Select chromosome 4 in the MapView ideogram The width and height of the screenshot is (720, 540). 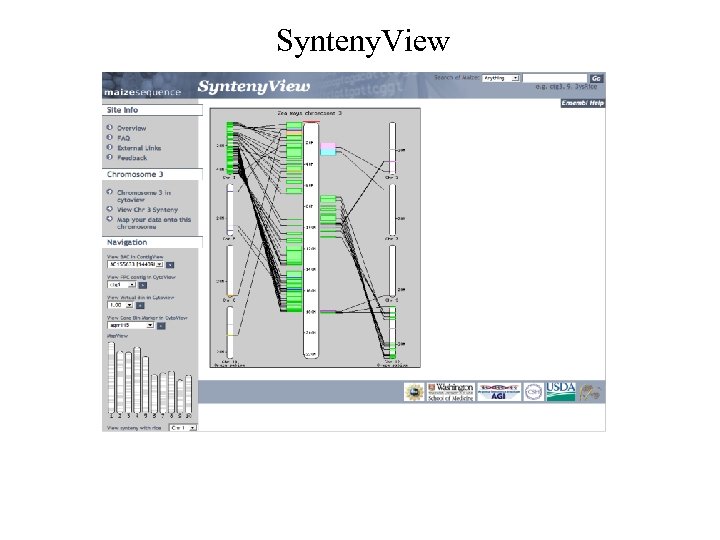pos(137,380)
